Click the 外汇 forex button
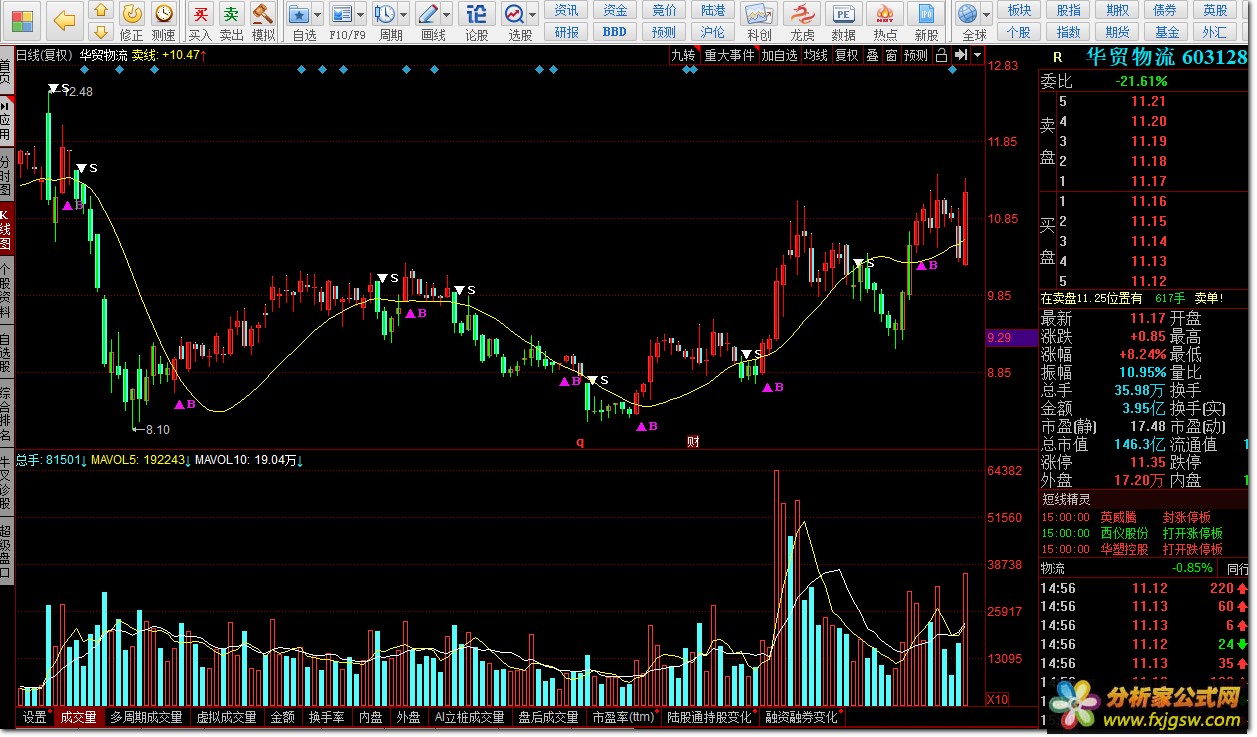 [1215, 31]
